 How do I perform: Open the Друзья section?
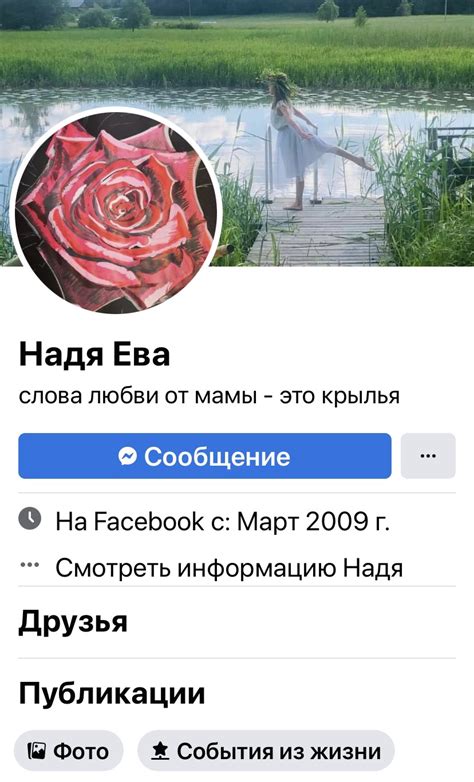click(73, 621)
